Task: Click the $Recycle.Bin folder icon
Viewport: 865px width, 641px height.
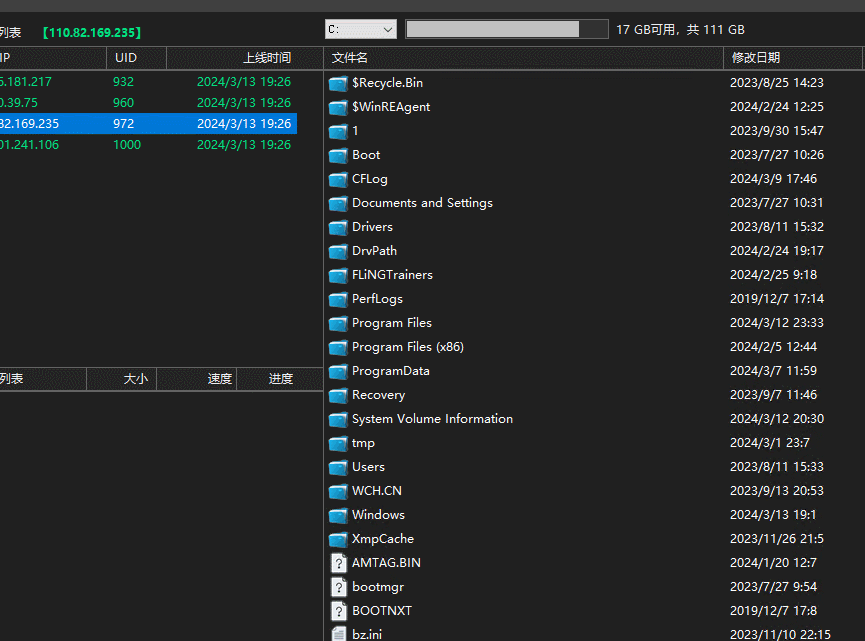Action: [338, 83]
